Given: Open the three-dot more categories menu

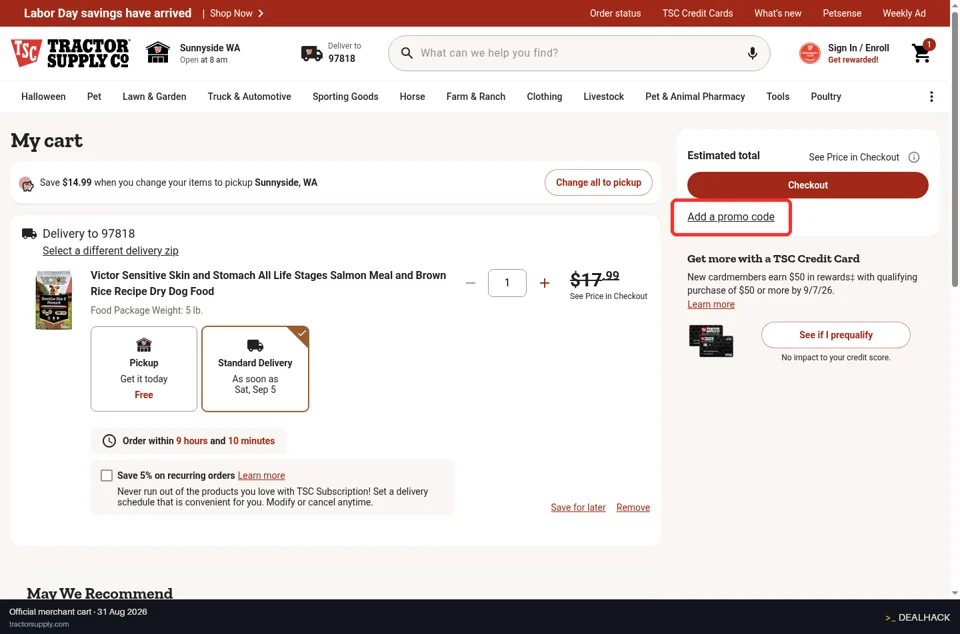Looking at the screenshot, I should 931,97.
